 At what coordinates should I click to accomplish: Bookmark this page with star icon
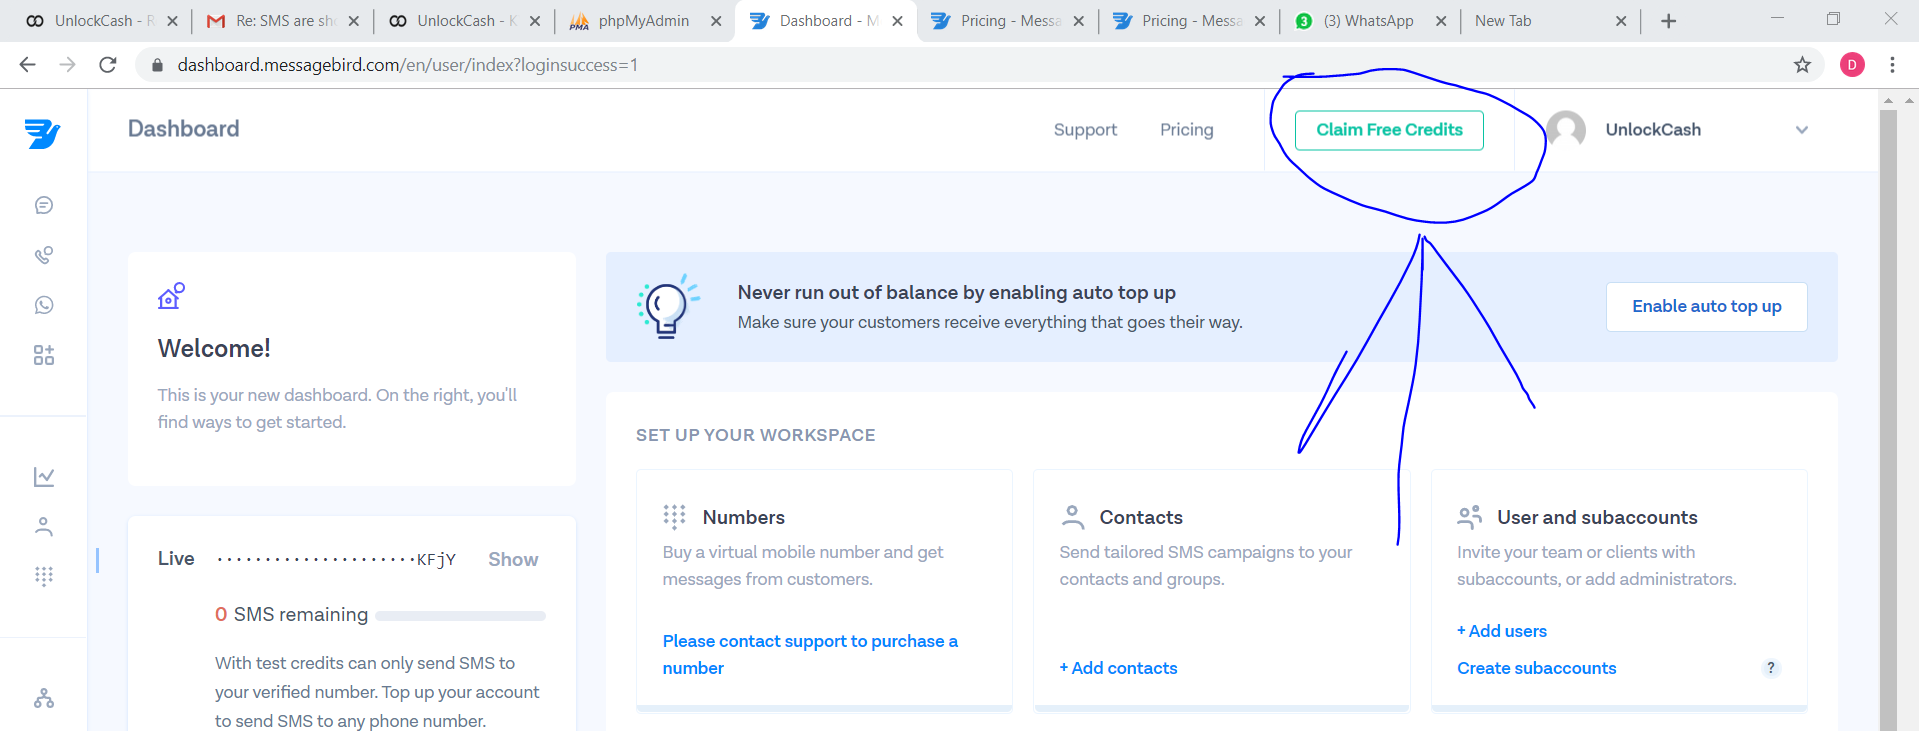pyautogui.click(x=1802, y=65)
